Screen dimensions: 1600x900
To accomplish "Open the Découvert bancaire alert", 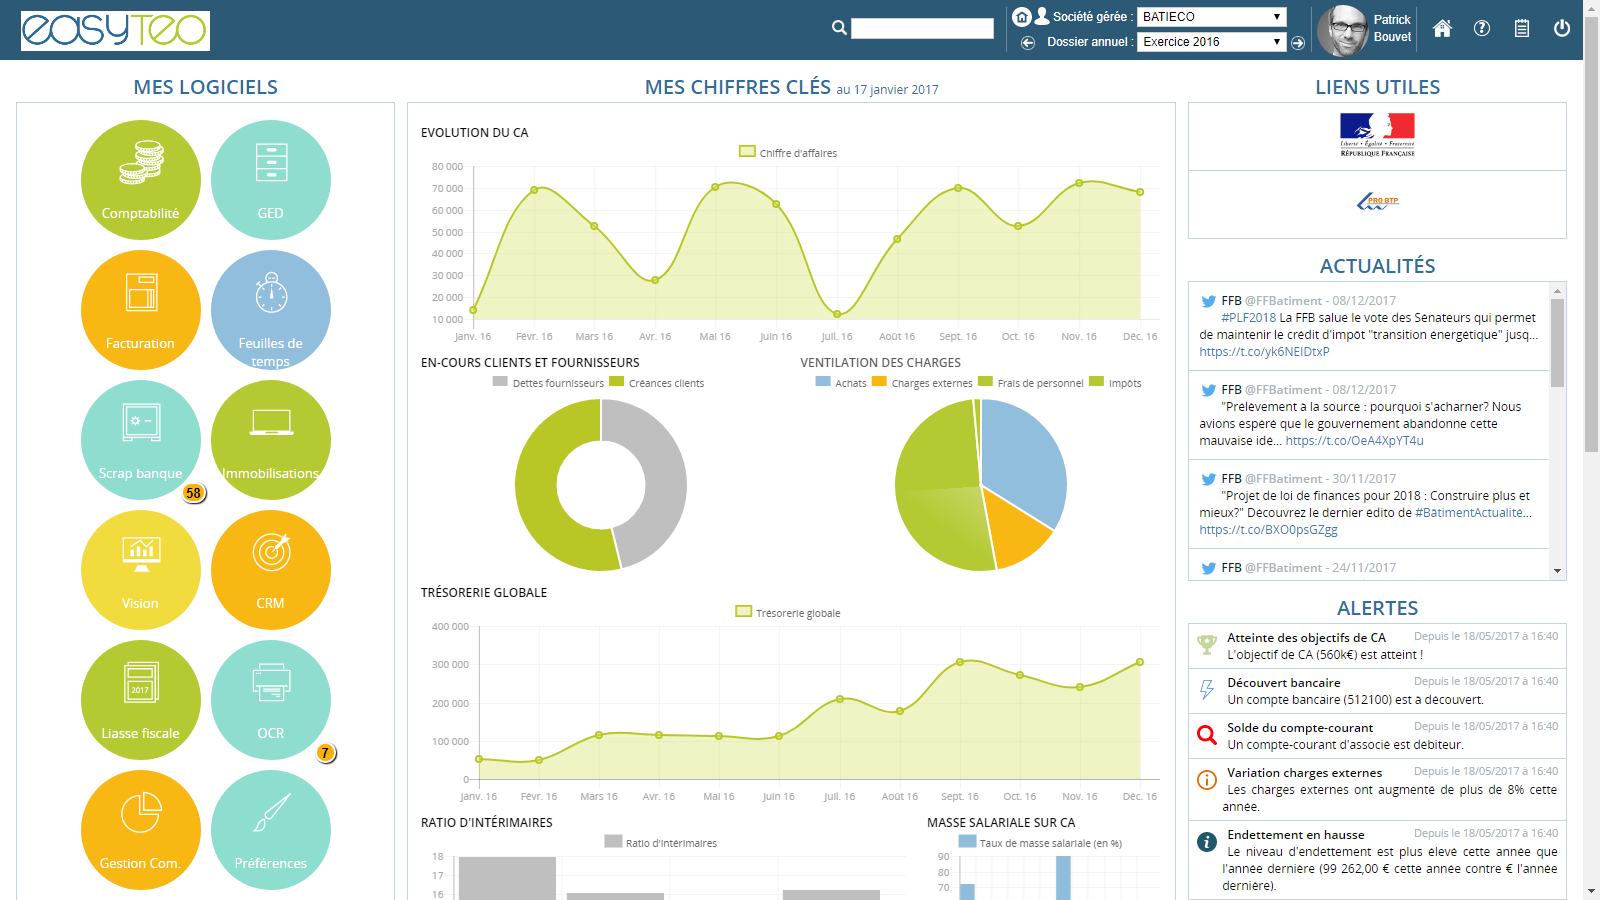I will pyautogui.click(x=1283, y=683).
